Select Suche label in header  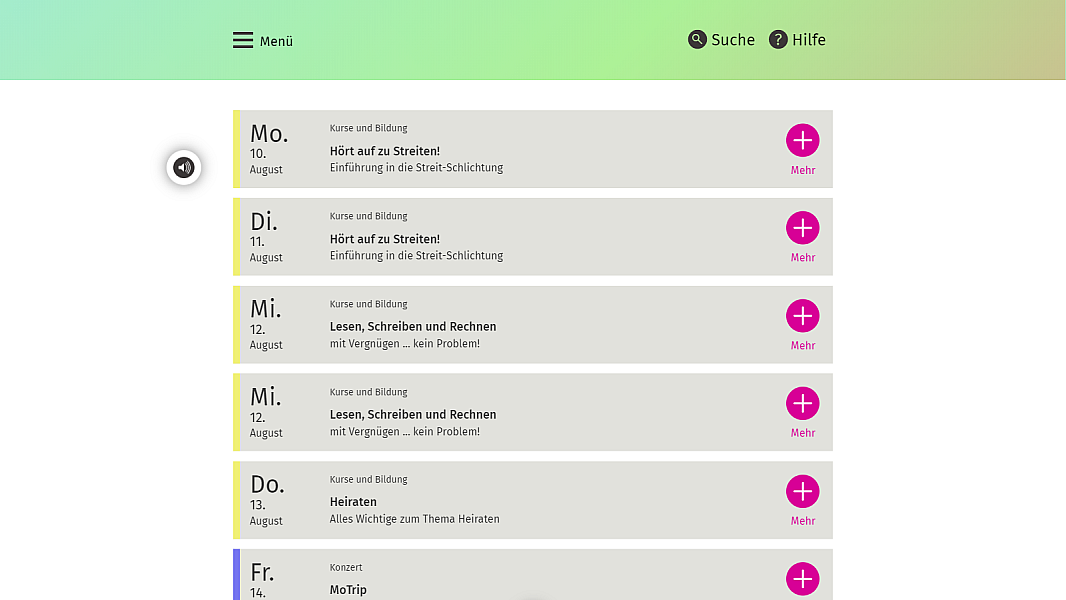pyautogui.click(x=733, y=40)
